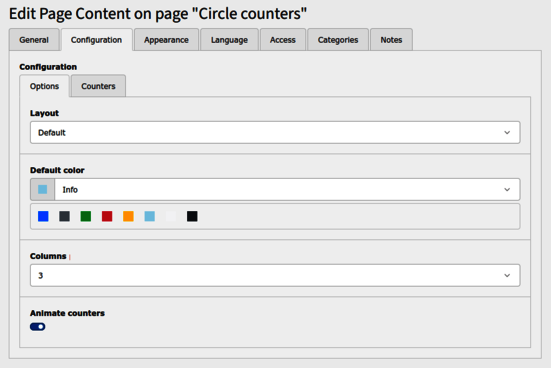Open the Notes tab
Screen dimensions: 551x368
pos(391,40)
